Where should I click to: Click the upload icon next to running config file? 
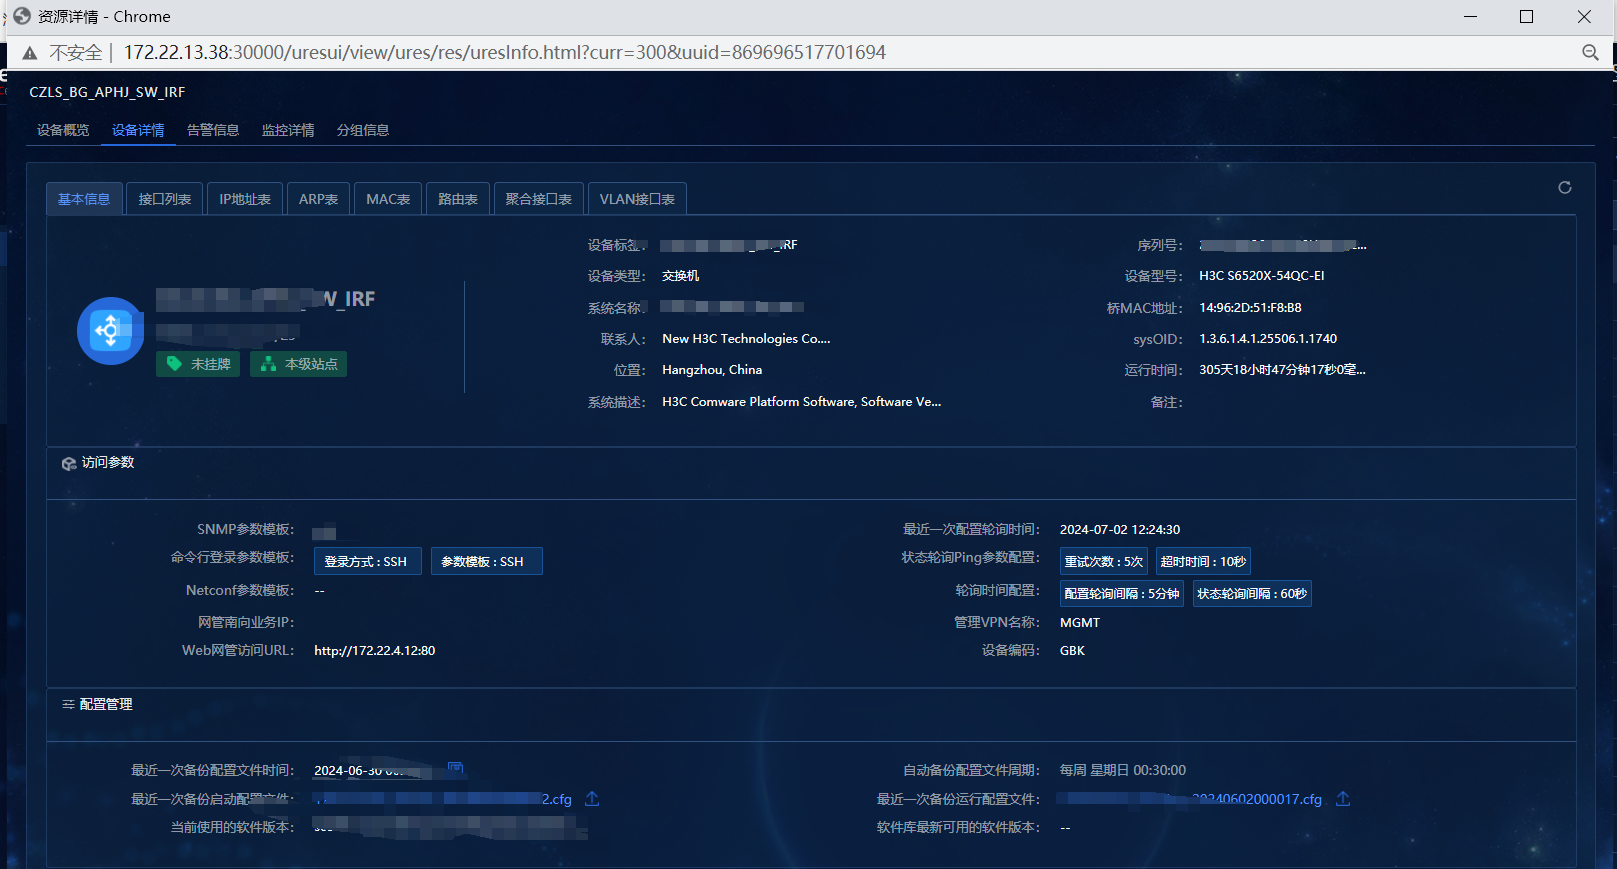pyautogui.click(x=1343, y=798)
